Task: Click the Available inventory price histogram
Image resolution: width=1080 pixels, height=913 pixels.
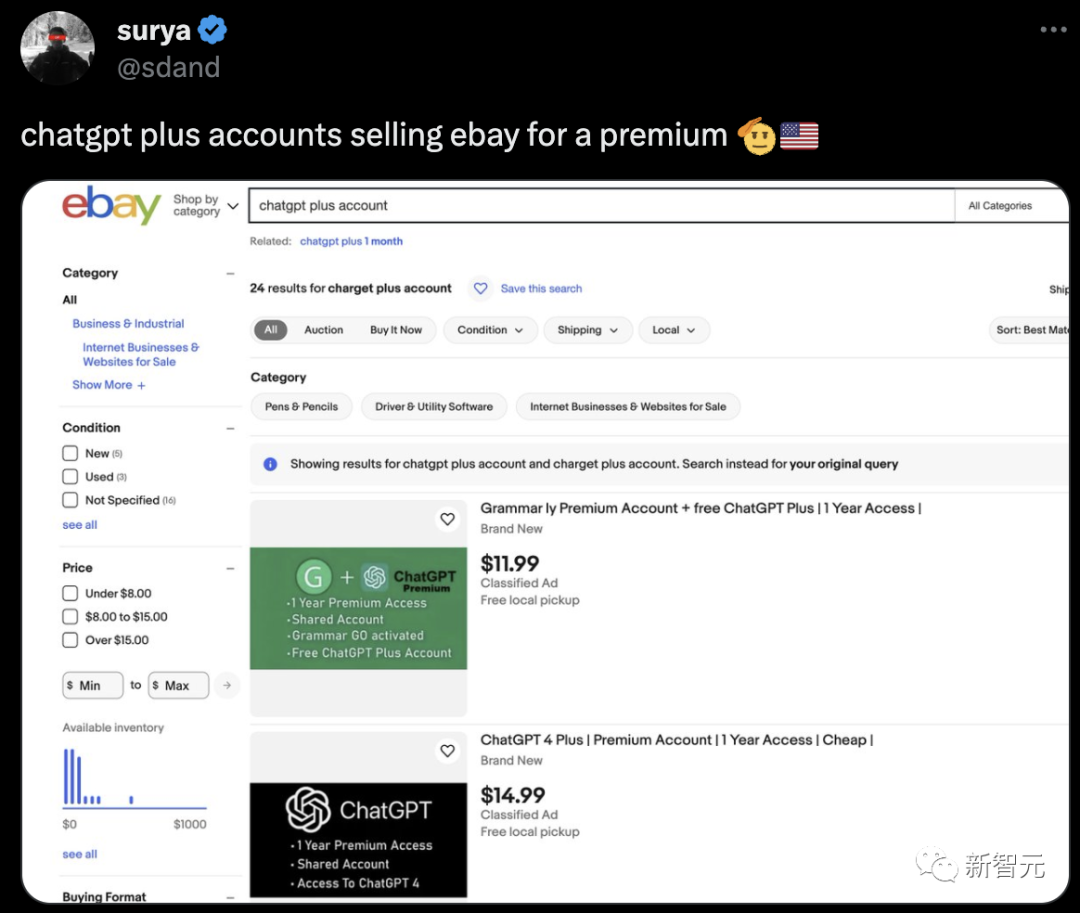Action: point(134,777)
